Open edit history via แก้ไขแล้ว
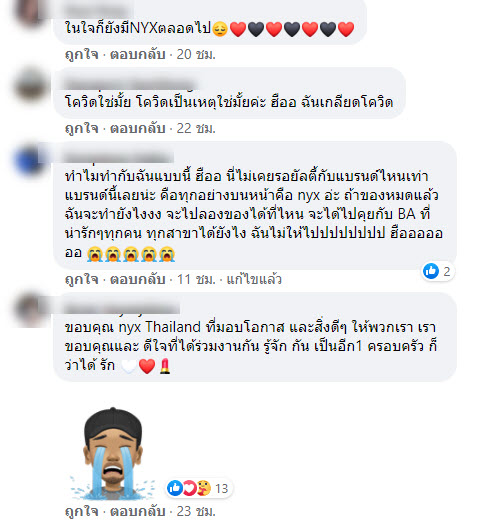Screen dimensions: 481x523 [x=254, y=279]
